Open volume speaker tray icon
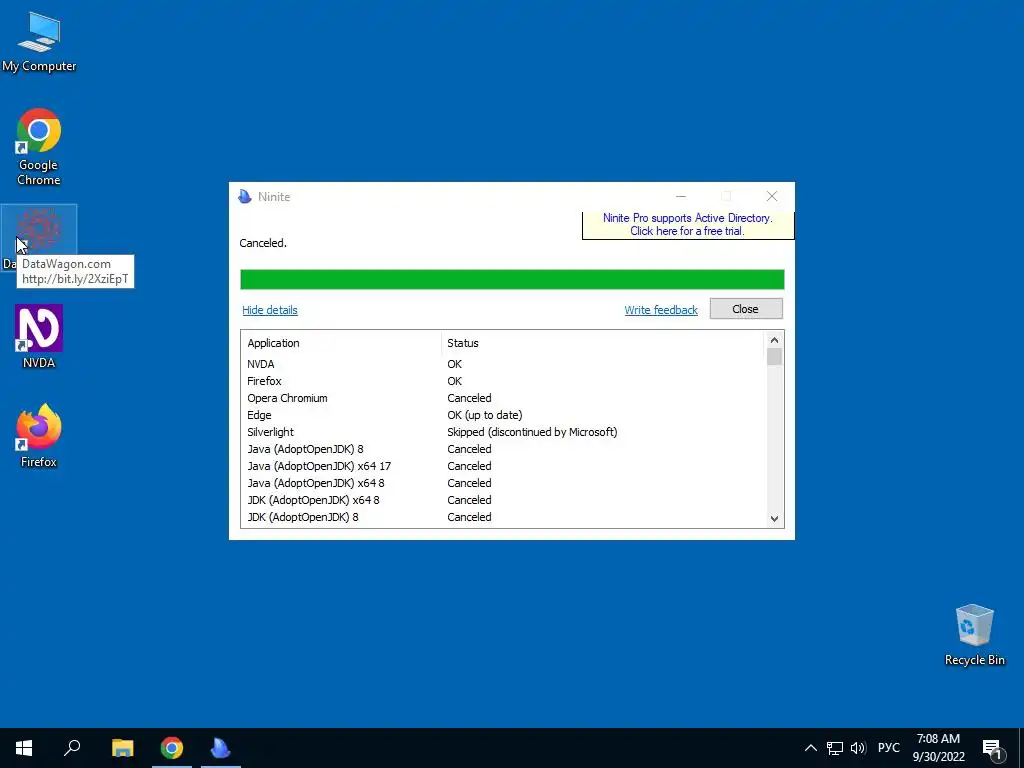1024x768 pixels. click(x=858, y=748)
